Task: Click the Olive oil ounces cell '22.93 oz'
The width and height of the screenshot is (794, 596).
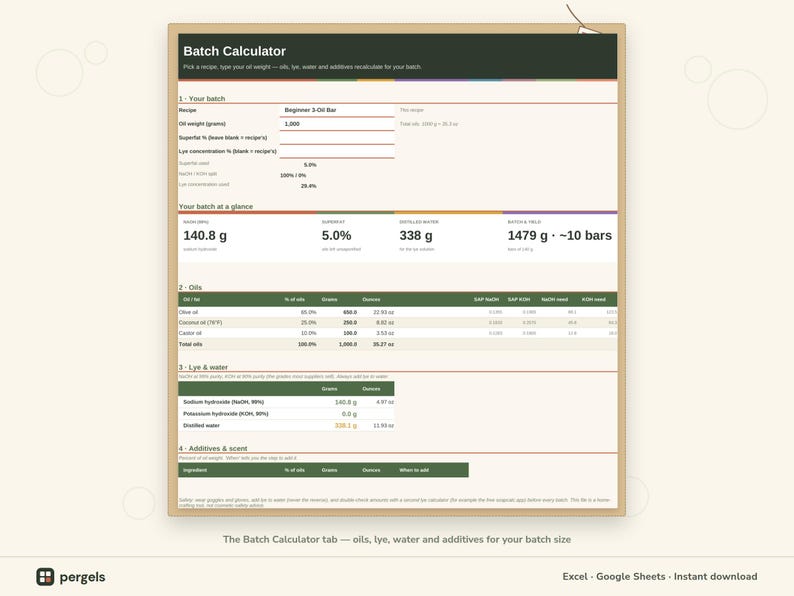Action: pos(383,312)
